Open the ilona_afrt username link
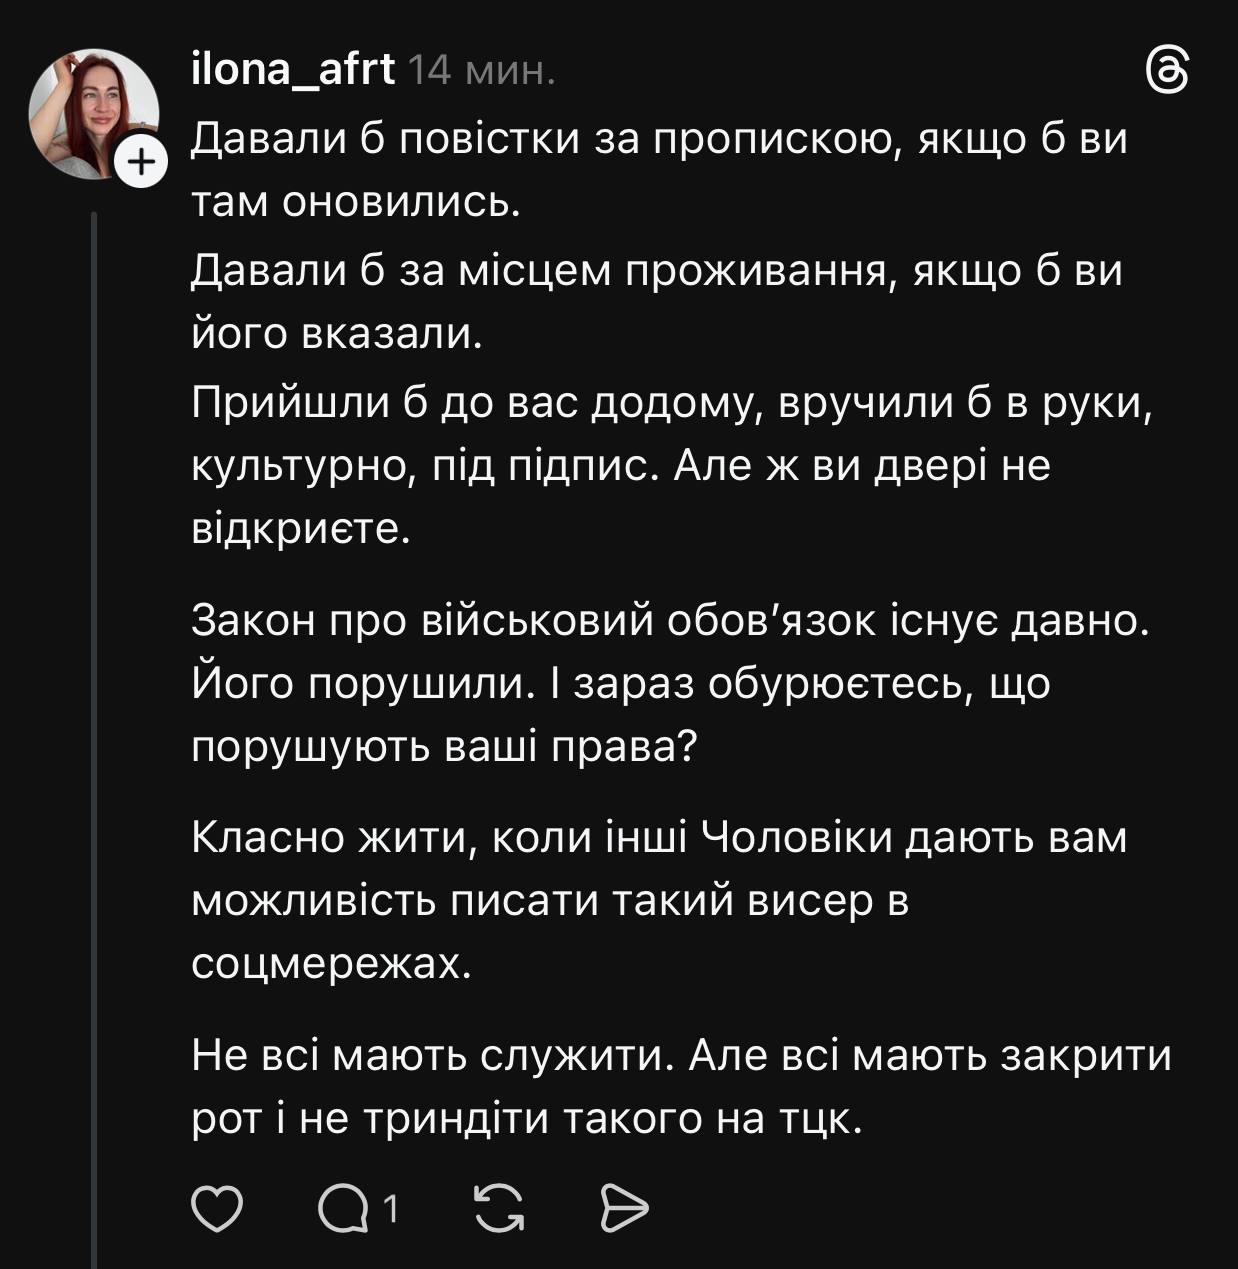Screen dimensions: 1238x1269 point(293,70)
